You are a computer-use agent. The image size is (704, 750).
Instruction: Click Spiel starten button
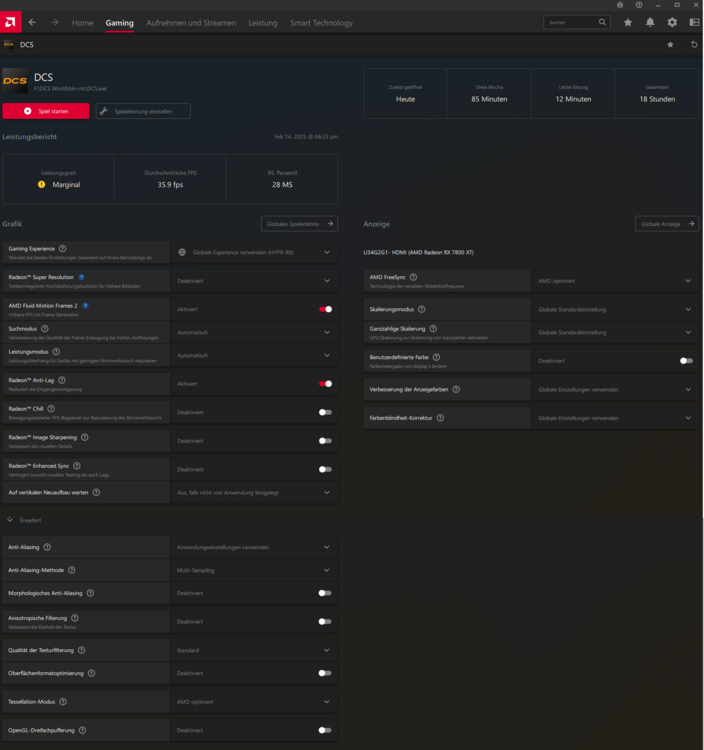(46, 111)
